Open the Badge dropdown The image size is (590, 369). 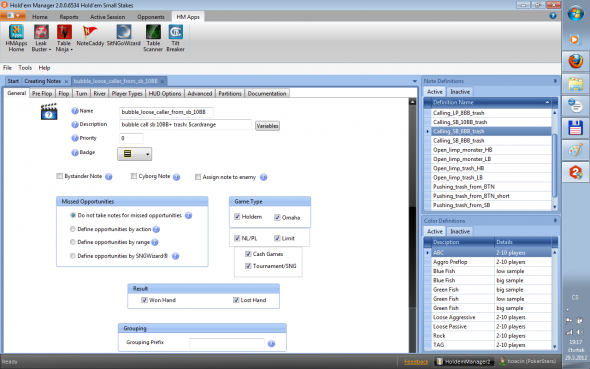tap(135, 154)
